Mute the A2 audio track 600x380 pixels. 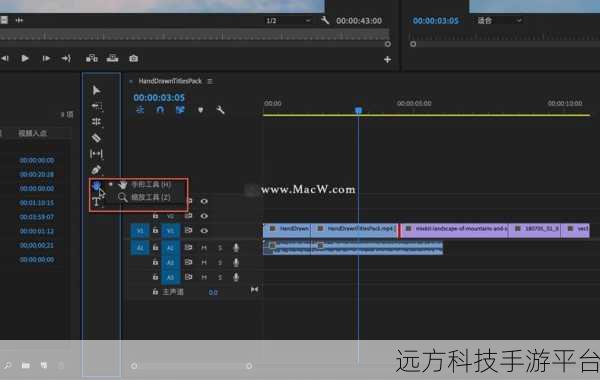click(x=204, y=263)
